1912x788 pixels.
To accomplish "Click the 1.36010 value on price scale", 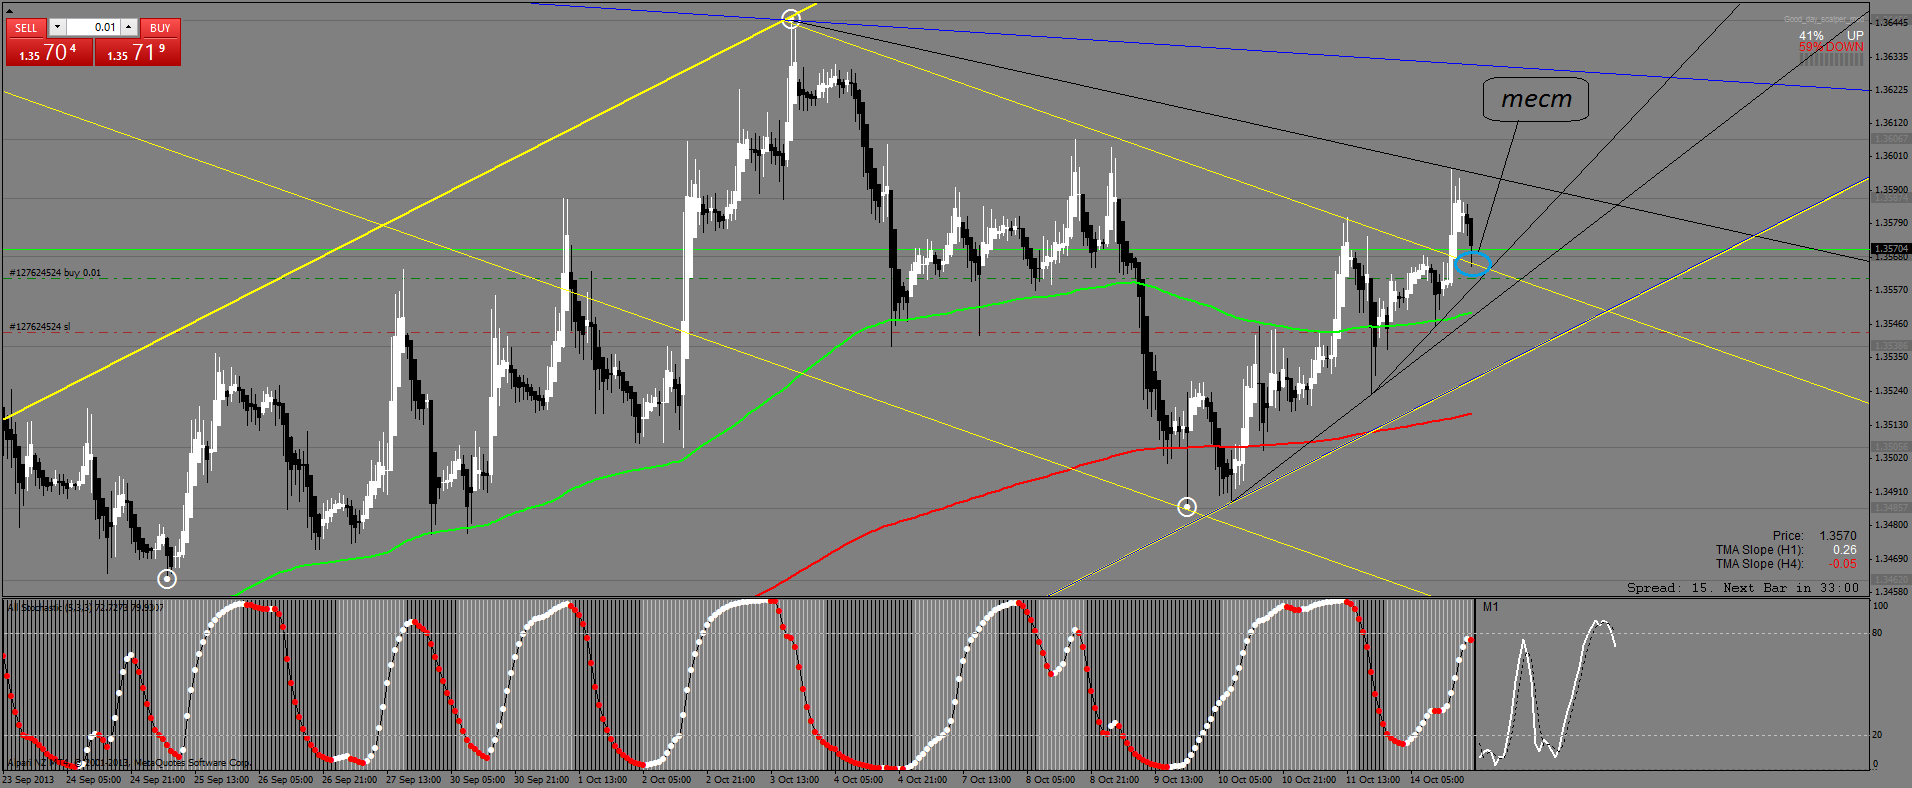I will point(1891,156).
